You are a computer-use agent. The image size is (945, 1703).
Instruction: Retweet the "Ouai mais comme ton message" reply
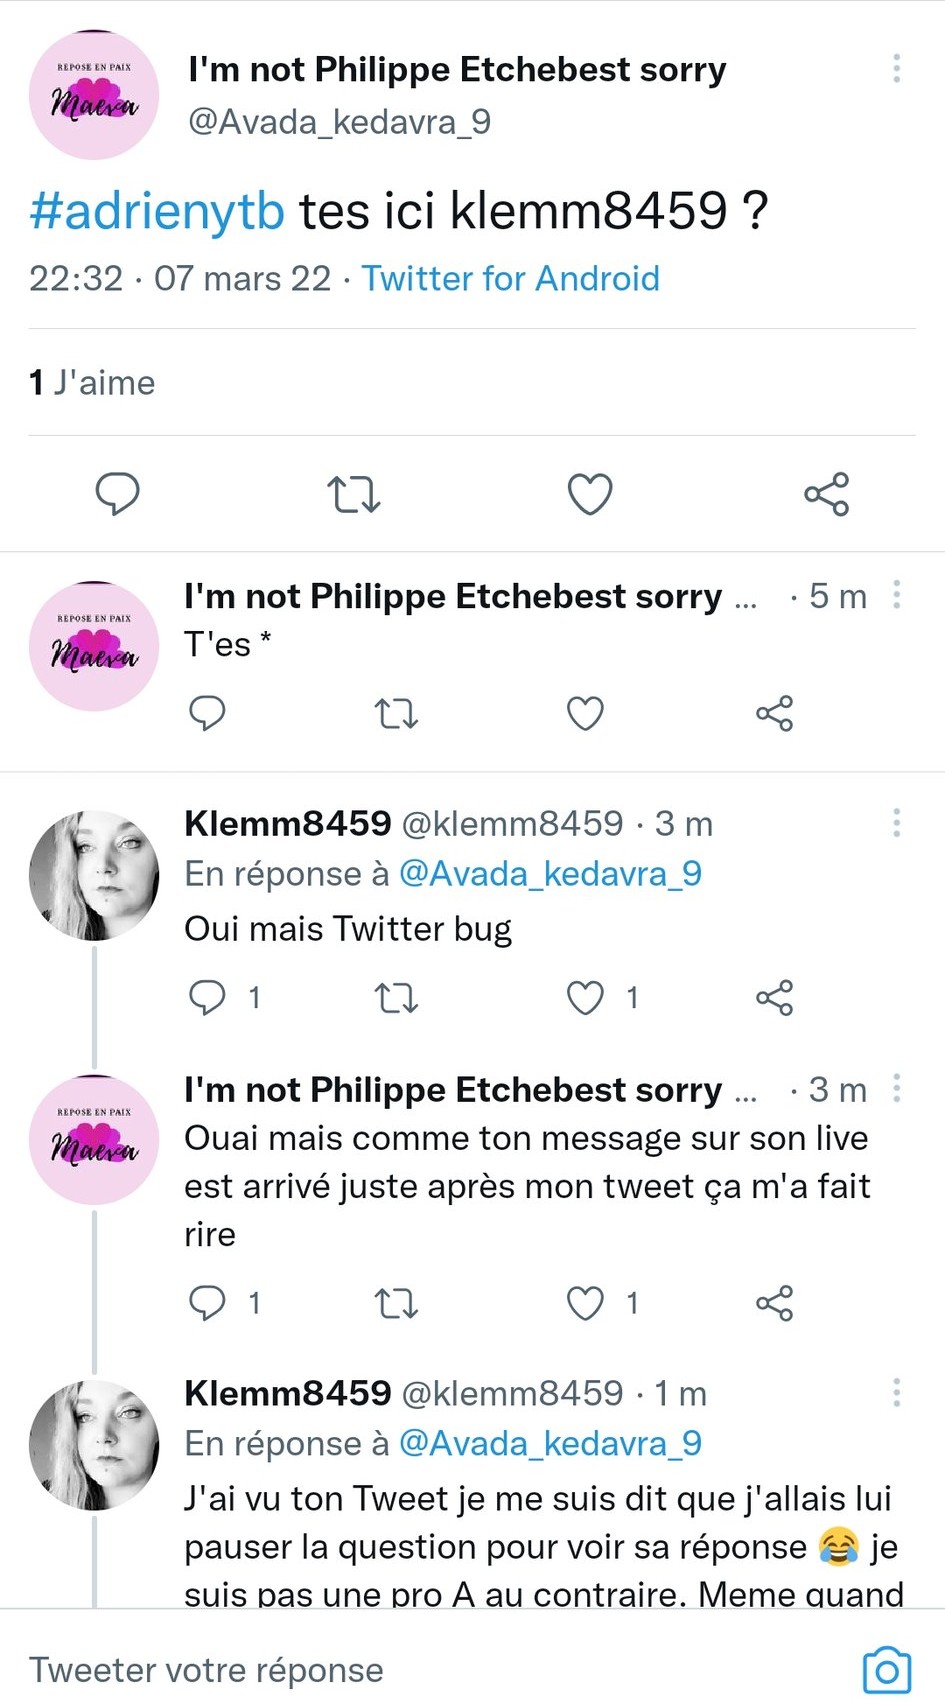395,1302
